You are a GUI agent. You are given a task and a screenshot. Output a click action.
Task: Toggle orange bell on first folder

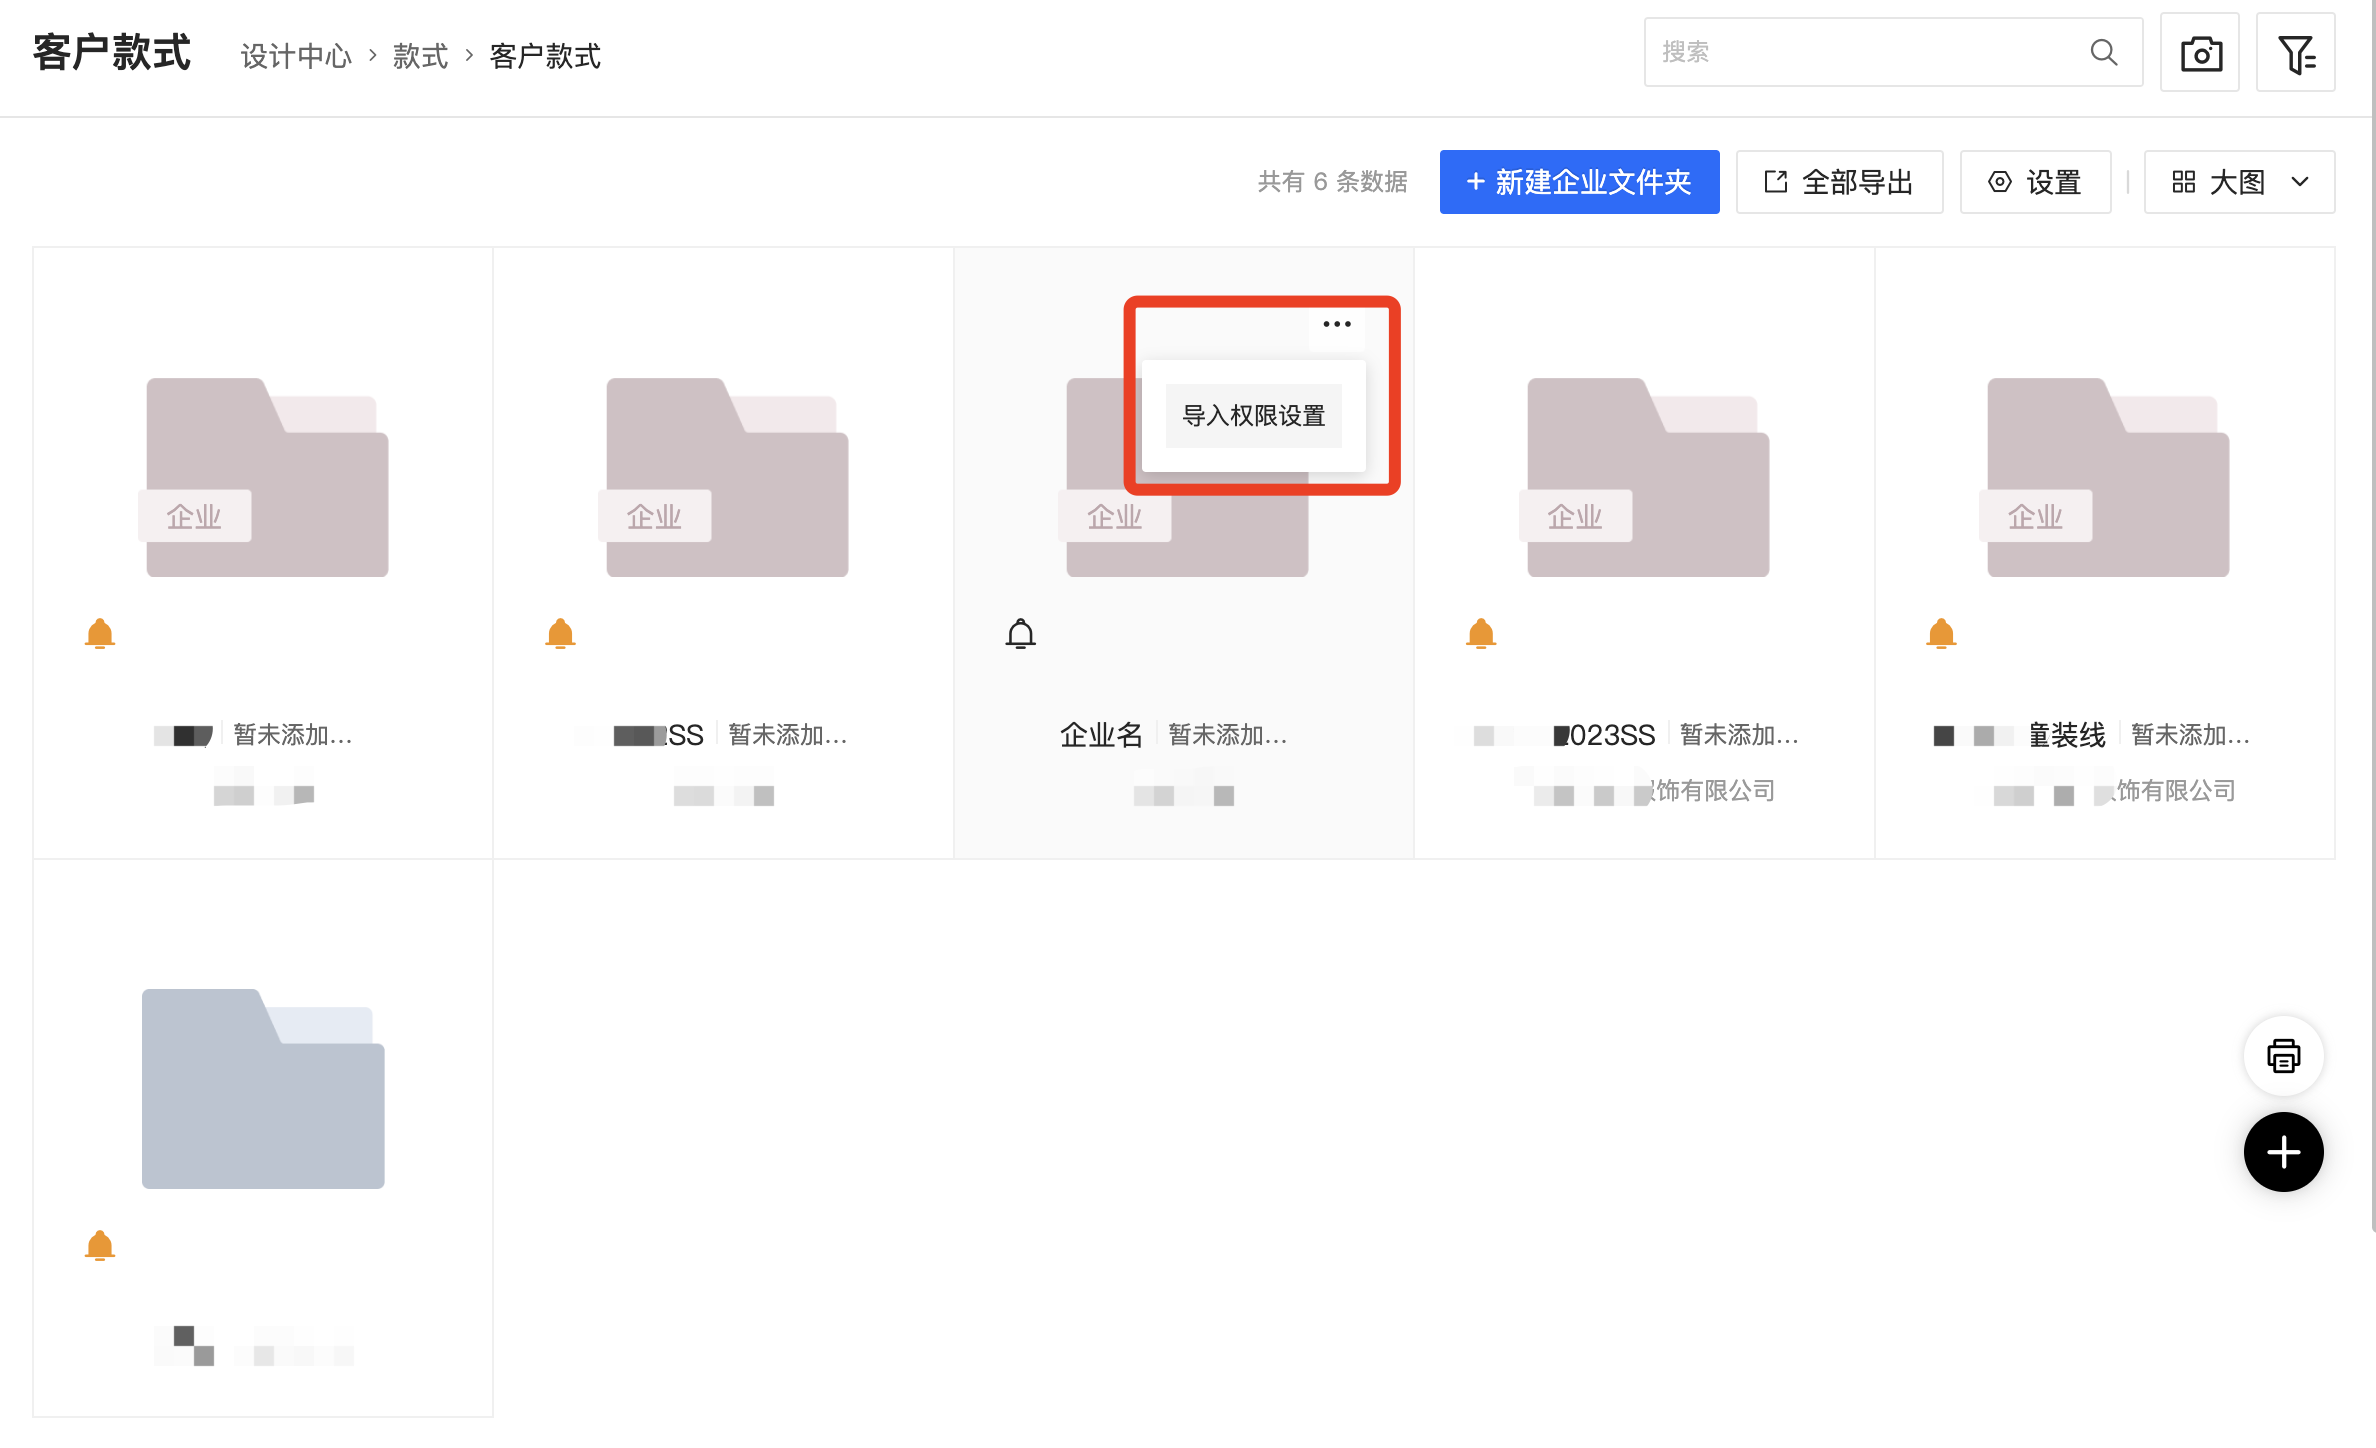(100, 634)
